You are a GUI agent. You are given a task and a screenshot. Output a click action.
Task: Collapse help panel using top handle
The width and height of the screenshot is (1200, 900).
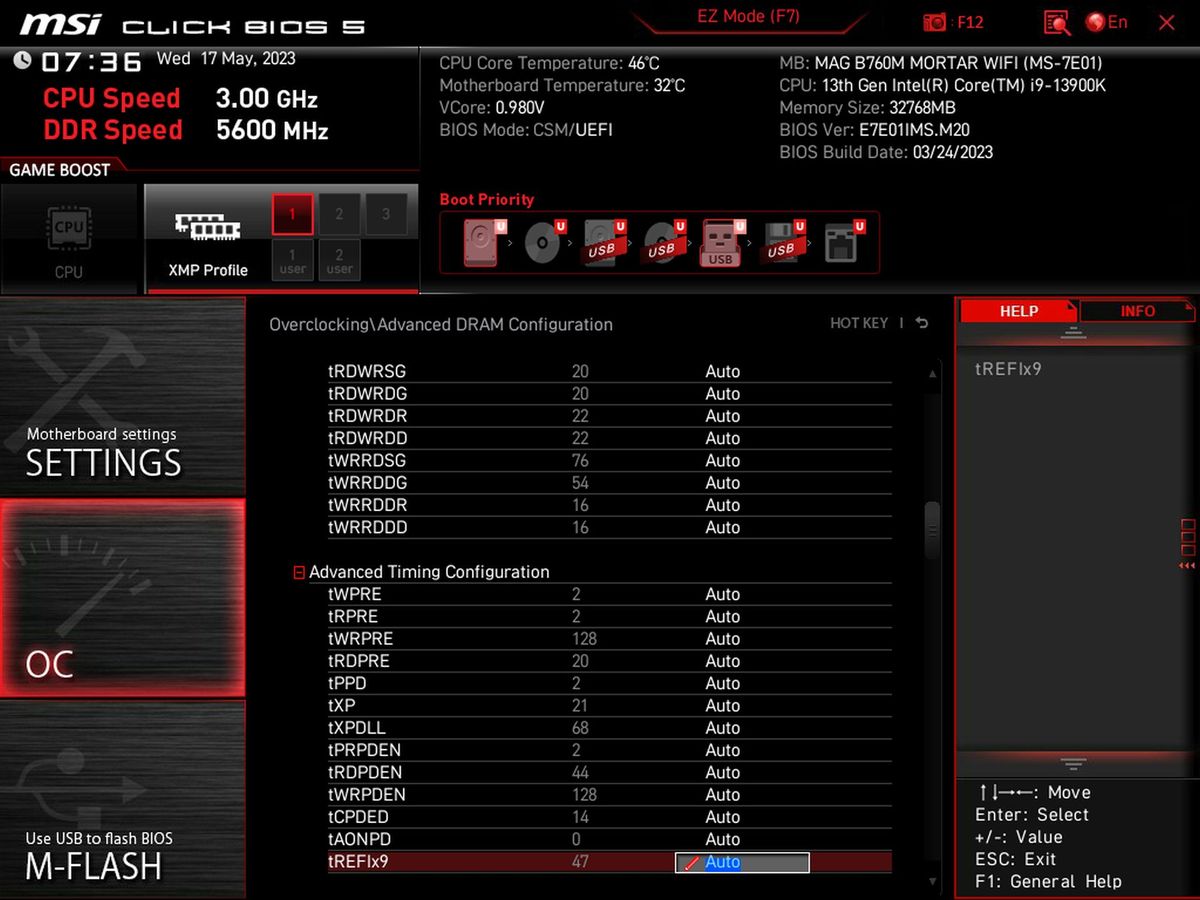coord(1073,332)
